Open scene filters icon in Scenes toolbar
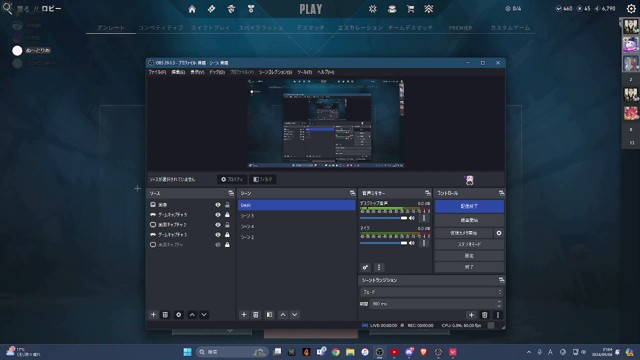Image resolution: width=640 pixels, height=360 pixels. (x=269, y=315)
